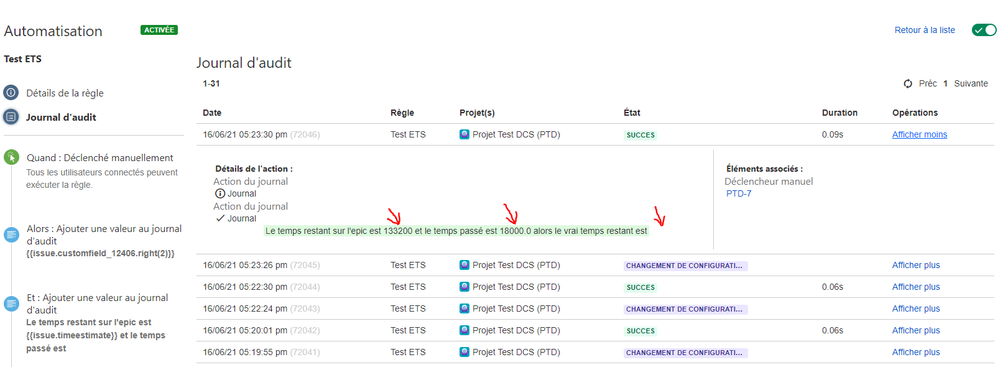Click the date 16/06/21 05:20:01 pm

(x=245, y=330)
